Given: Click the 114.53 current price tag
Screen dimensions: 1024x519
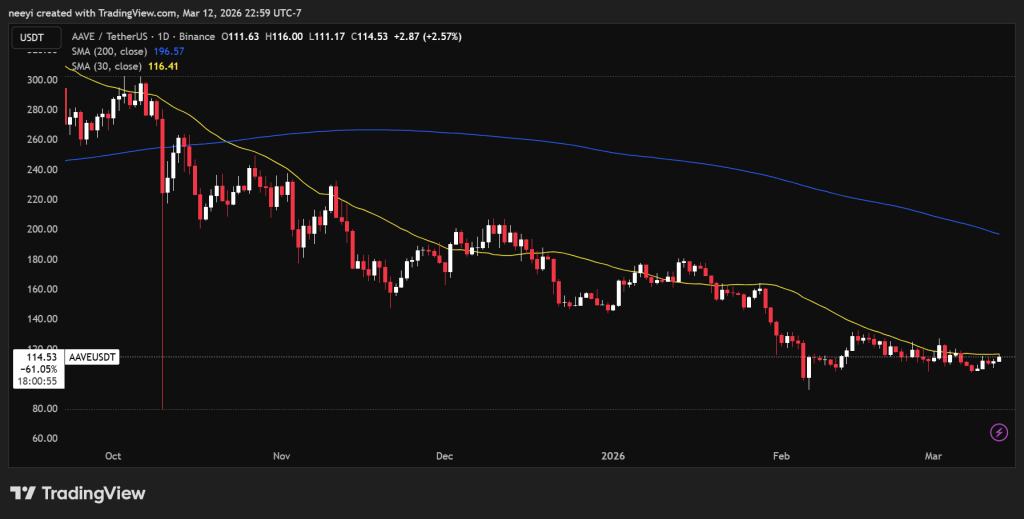Looking at the screenshot, I should click(35, 356).
